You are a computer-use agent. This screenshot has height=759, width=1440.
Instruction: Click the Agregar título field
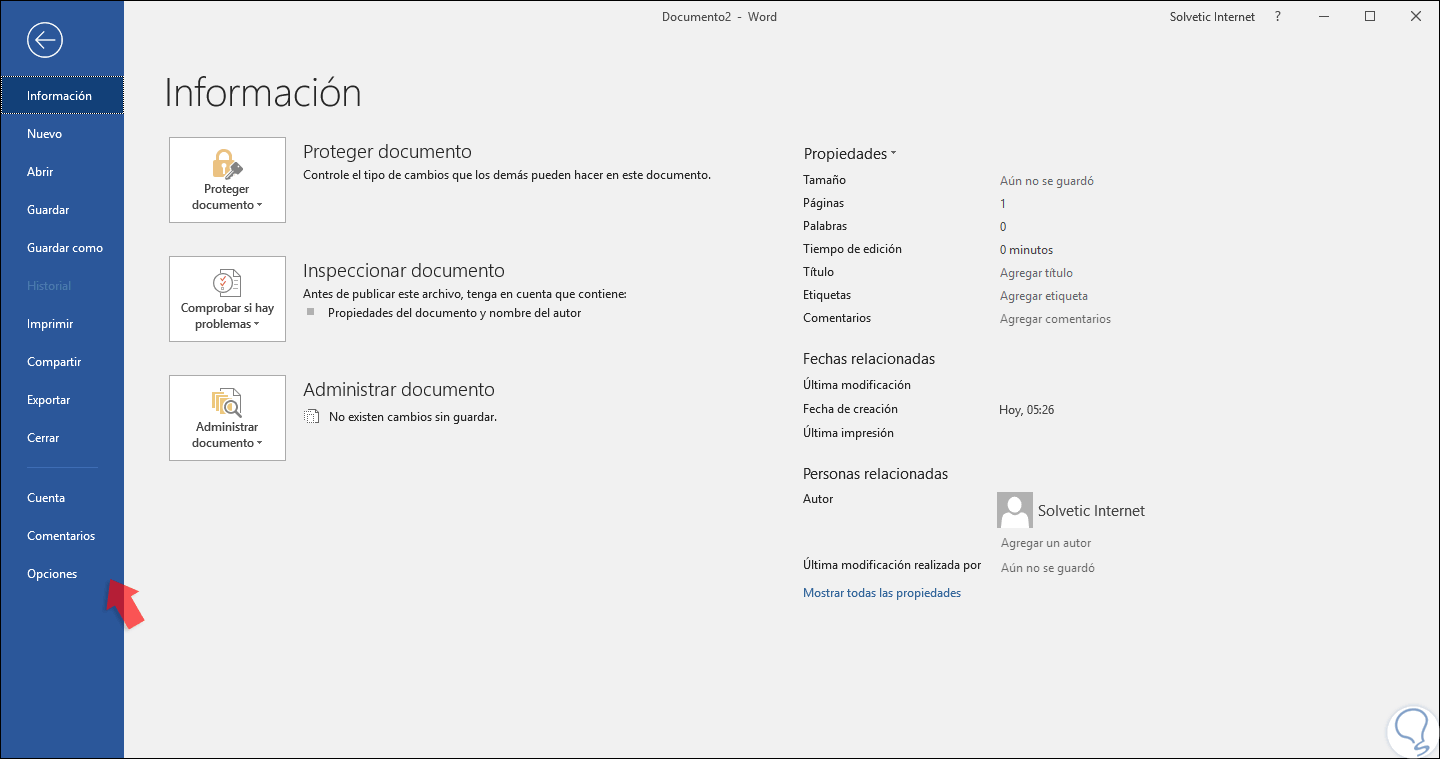click(1036, 273)
